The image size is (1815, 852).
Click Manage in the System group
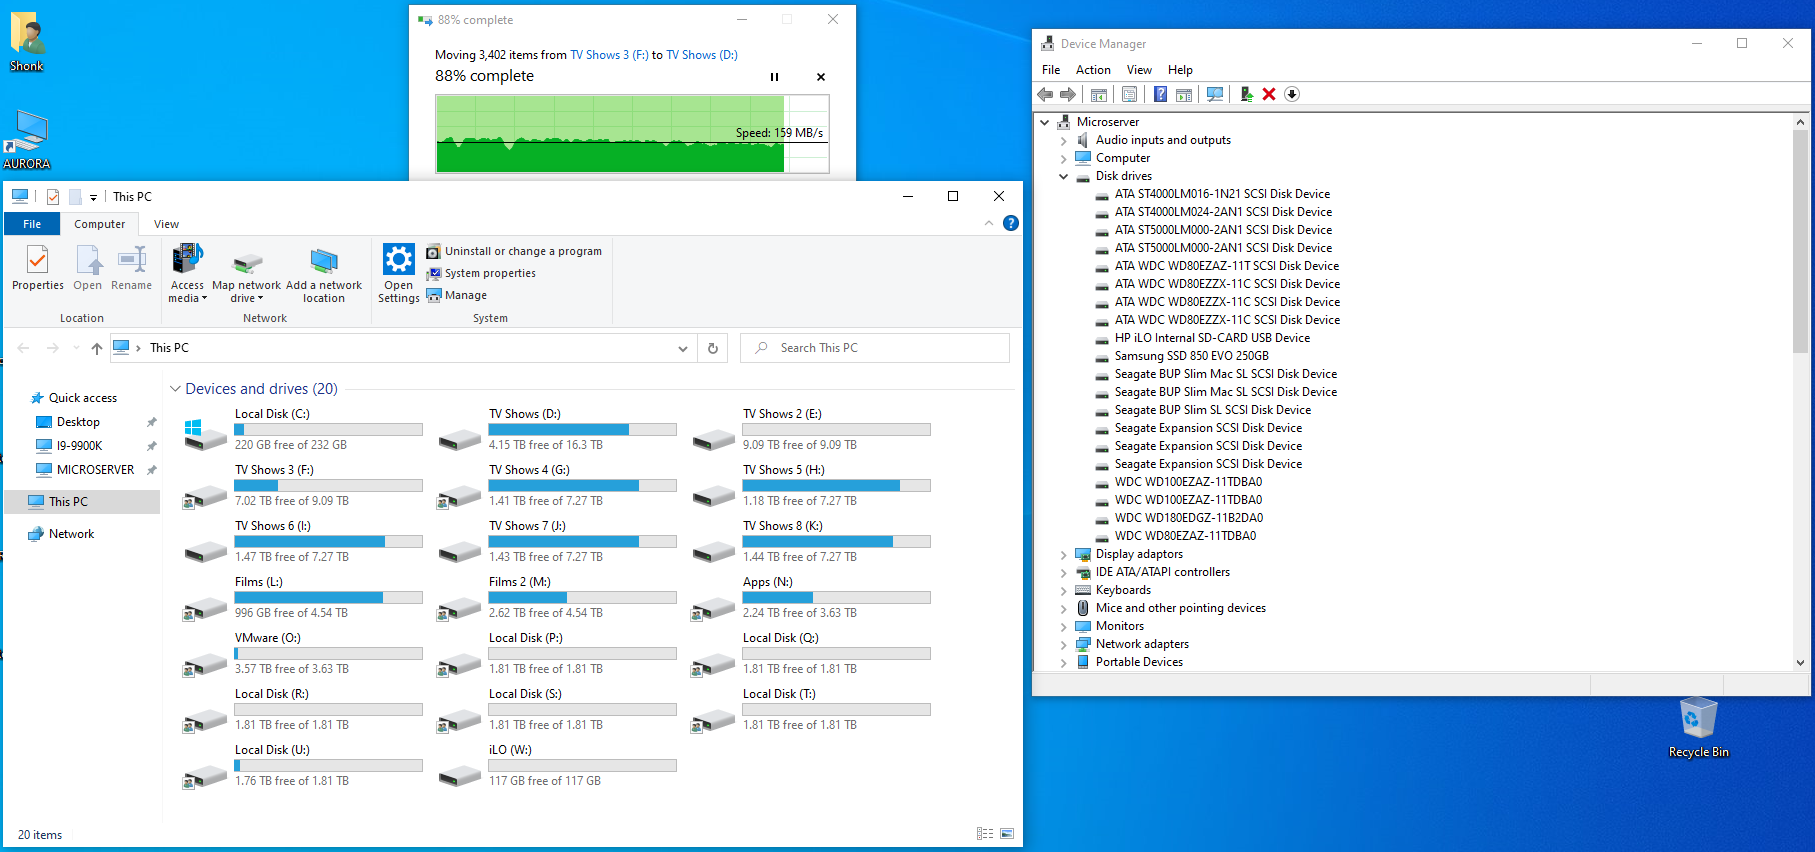457,295
